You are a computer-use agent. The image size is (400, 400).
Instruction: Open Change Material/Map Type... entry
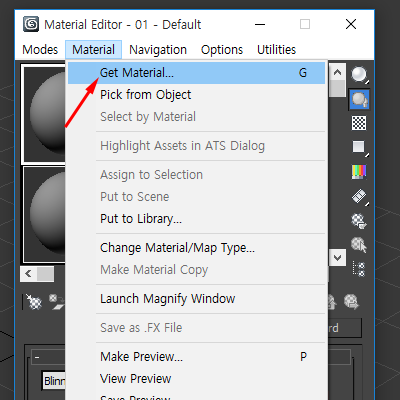pyautogui.click(x=196, y=248)
